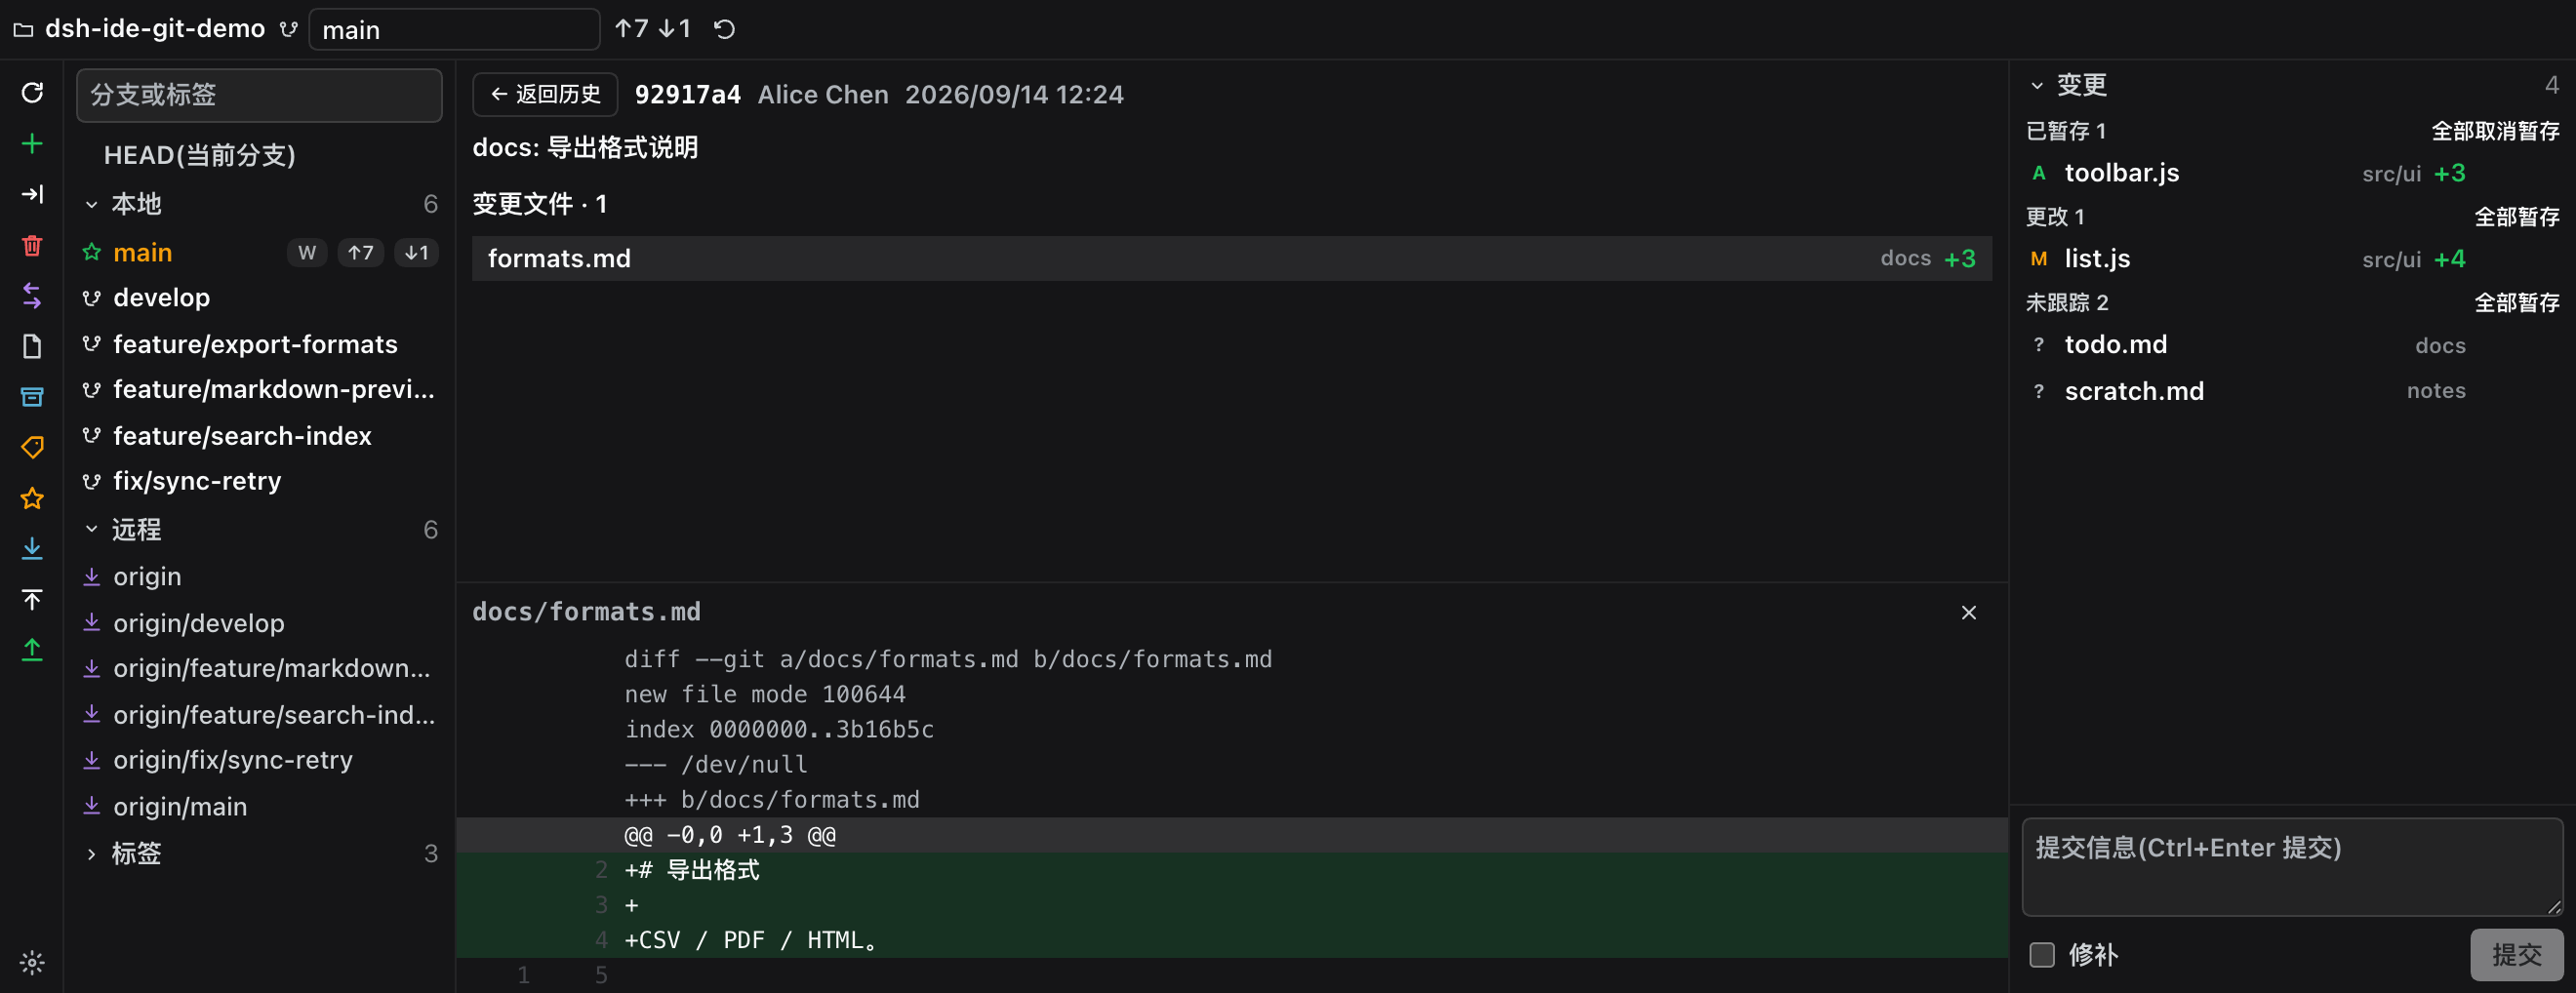Click the folder icon beside dsh-ide-git-demo
This screenshot has height=993, width=2576.
(23, 30)
